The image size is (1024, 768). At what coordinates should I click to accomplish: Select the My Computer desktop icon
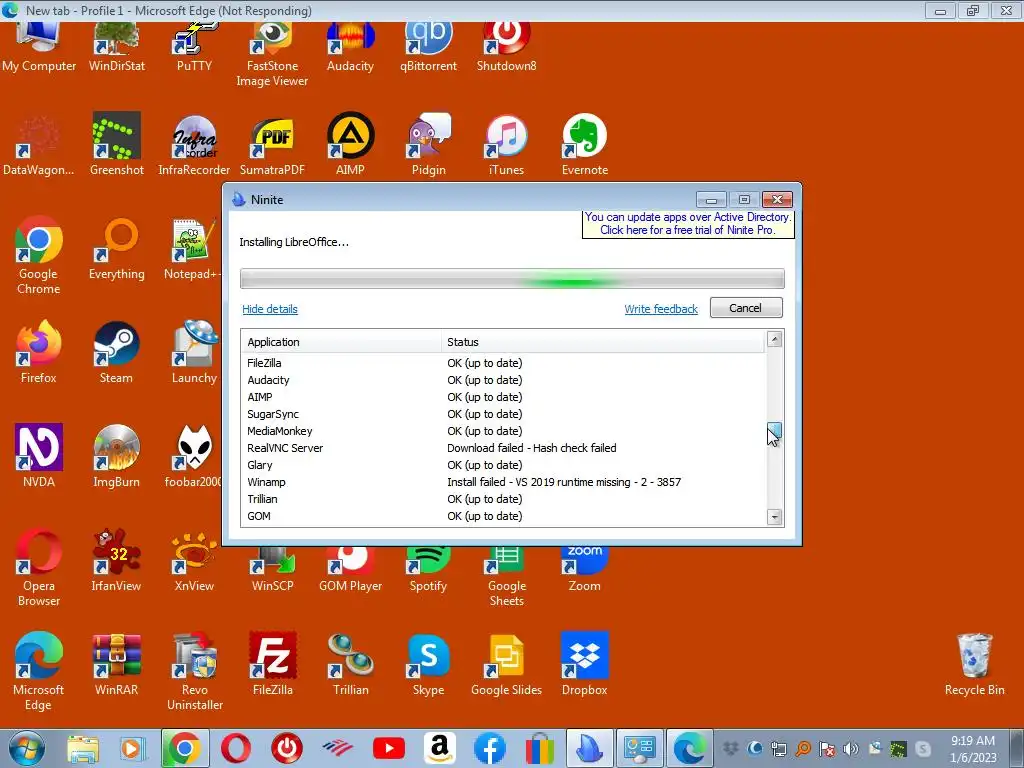click(x=39, y=47)
